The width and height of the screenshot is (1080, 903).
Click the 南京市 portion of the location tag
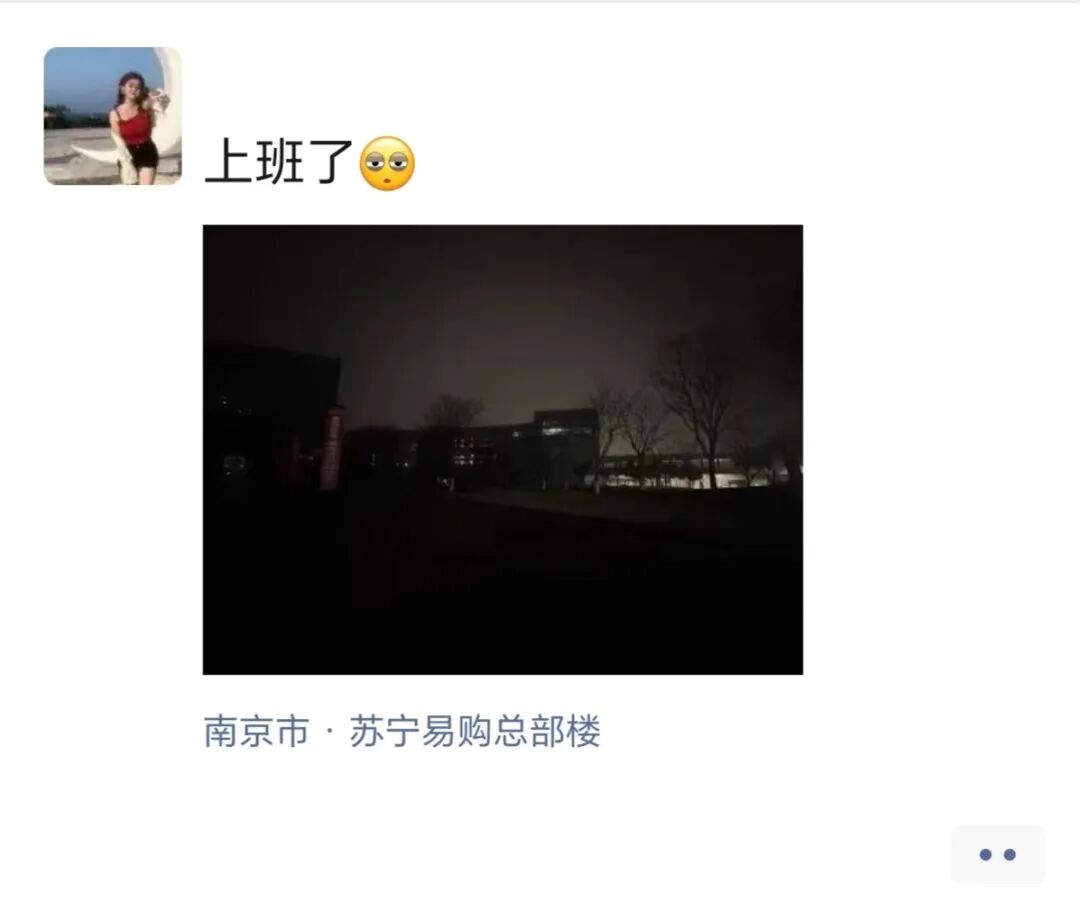point(256,731)
